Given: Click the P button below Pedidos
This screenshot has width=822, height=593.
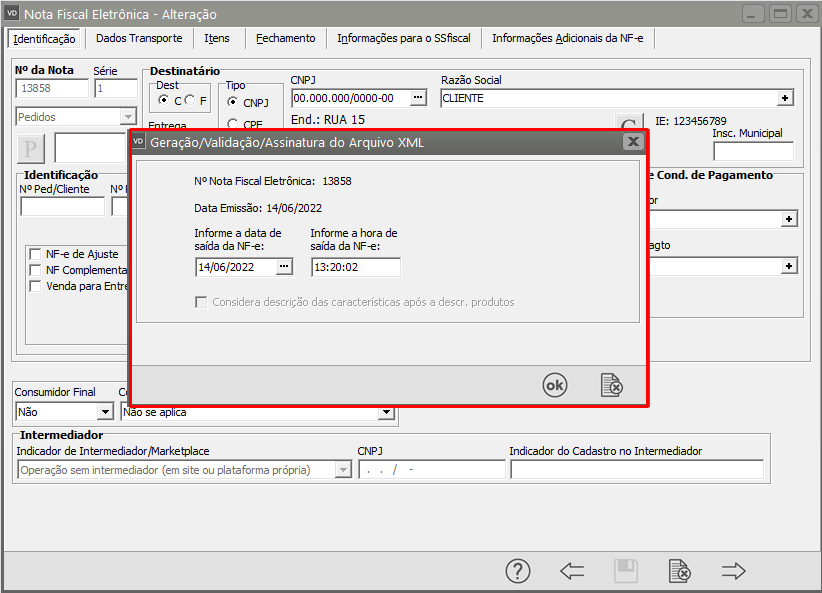Looking at the screenshot, I should coord(31,149).
